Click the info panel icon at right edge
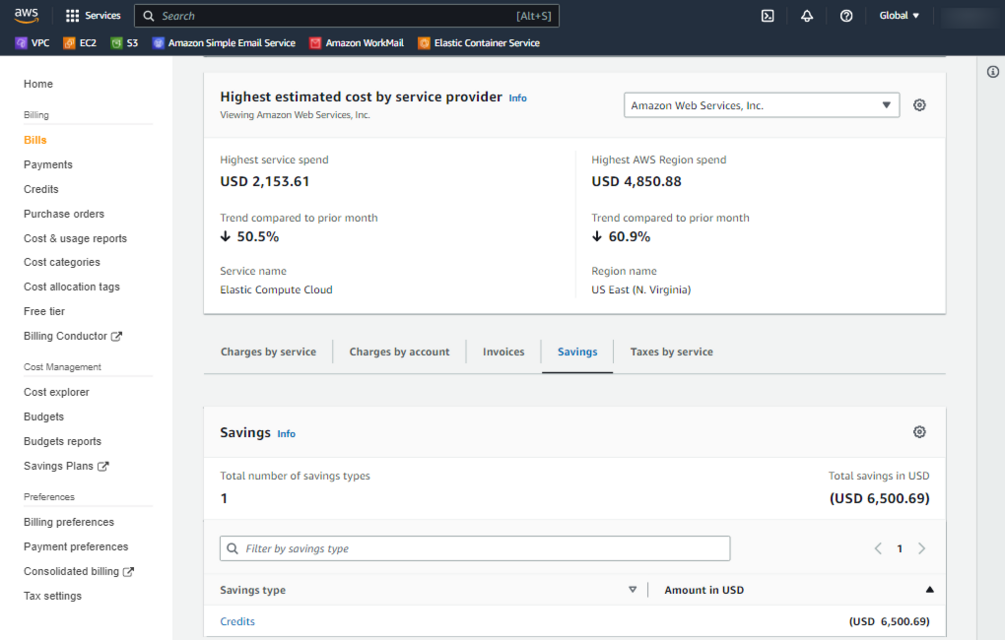The height and width of the screenshot is (640, 1005). [993, 72]
